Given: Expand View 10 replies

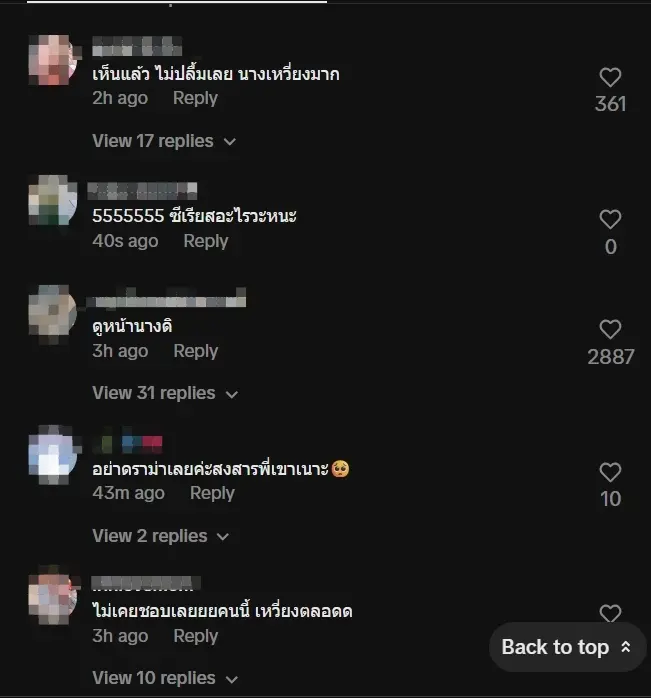Looking at the screenshot, I should point(165,678).
